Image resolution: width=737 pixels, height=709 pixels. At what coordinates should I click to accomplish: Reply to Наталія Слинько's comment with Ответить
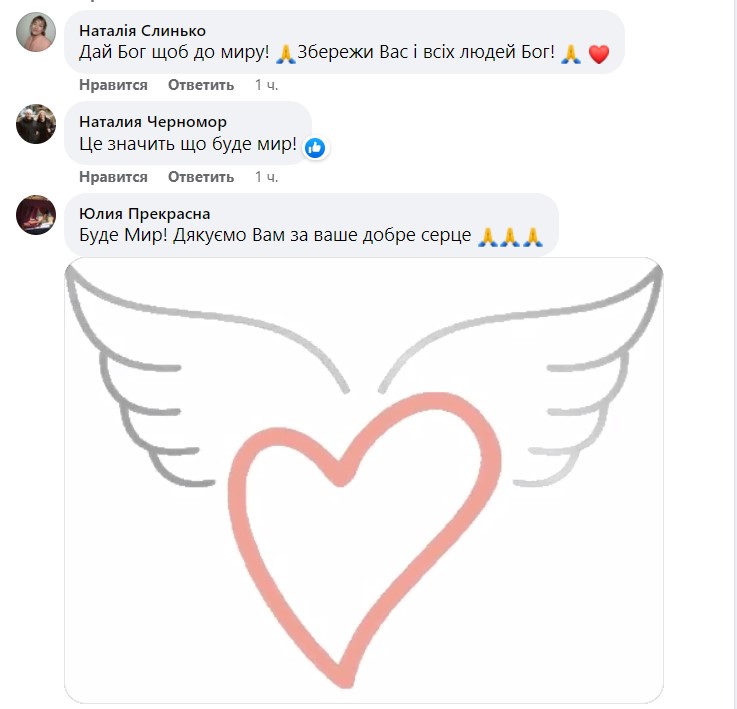tap(201, 85)
